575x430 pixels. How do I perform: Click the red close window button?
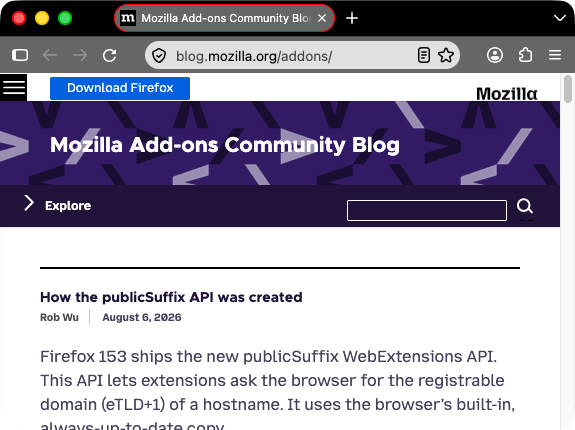[x=19, y=18]
